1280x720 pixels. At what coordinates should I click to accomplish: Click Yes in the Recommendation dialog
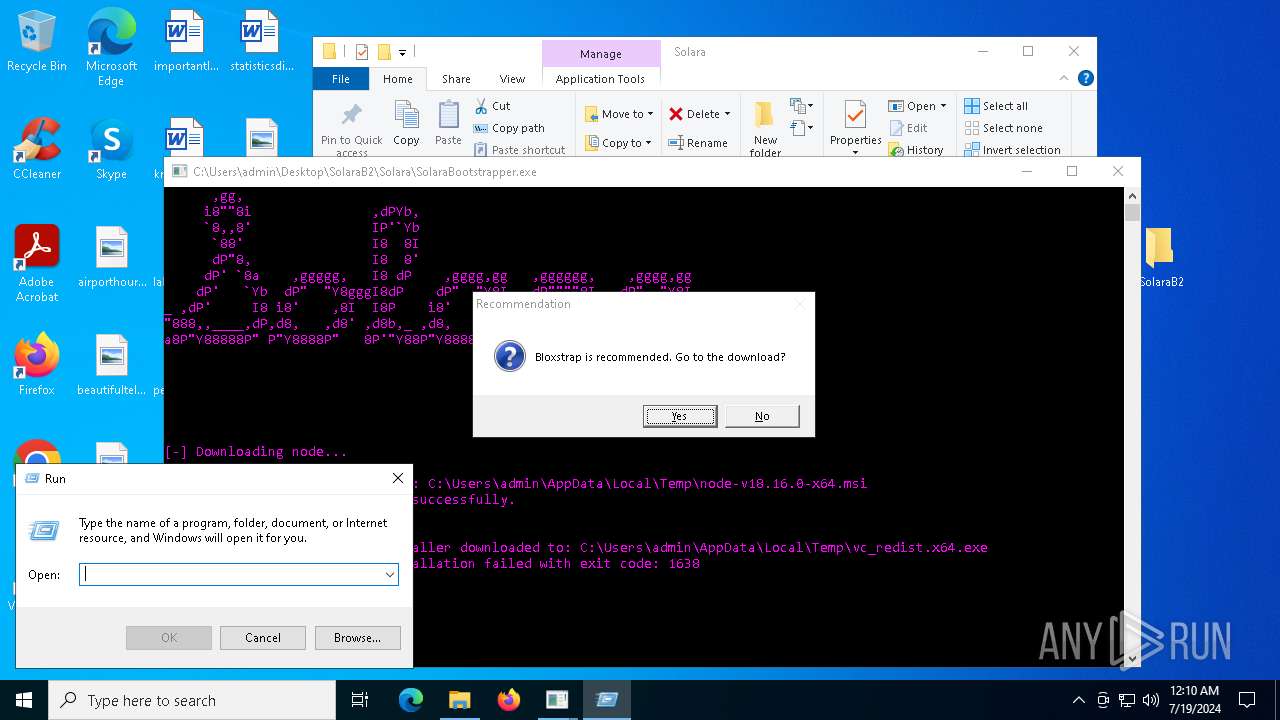680,416
